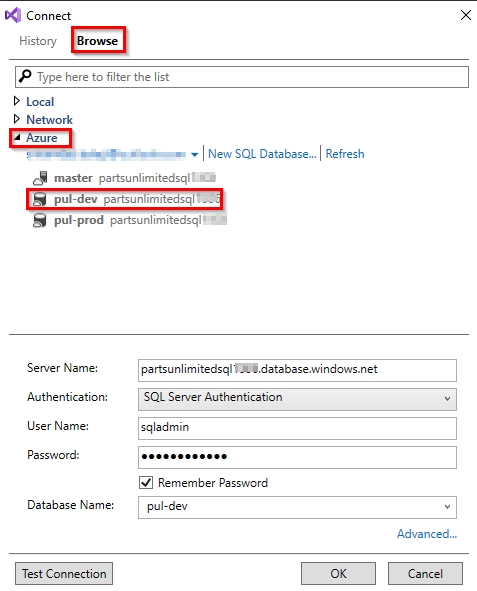This screenshot has height=591, width=477.
Task: Close the Connect dialog
Action: [466, 15]
